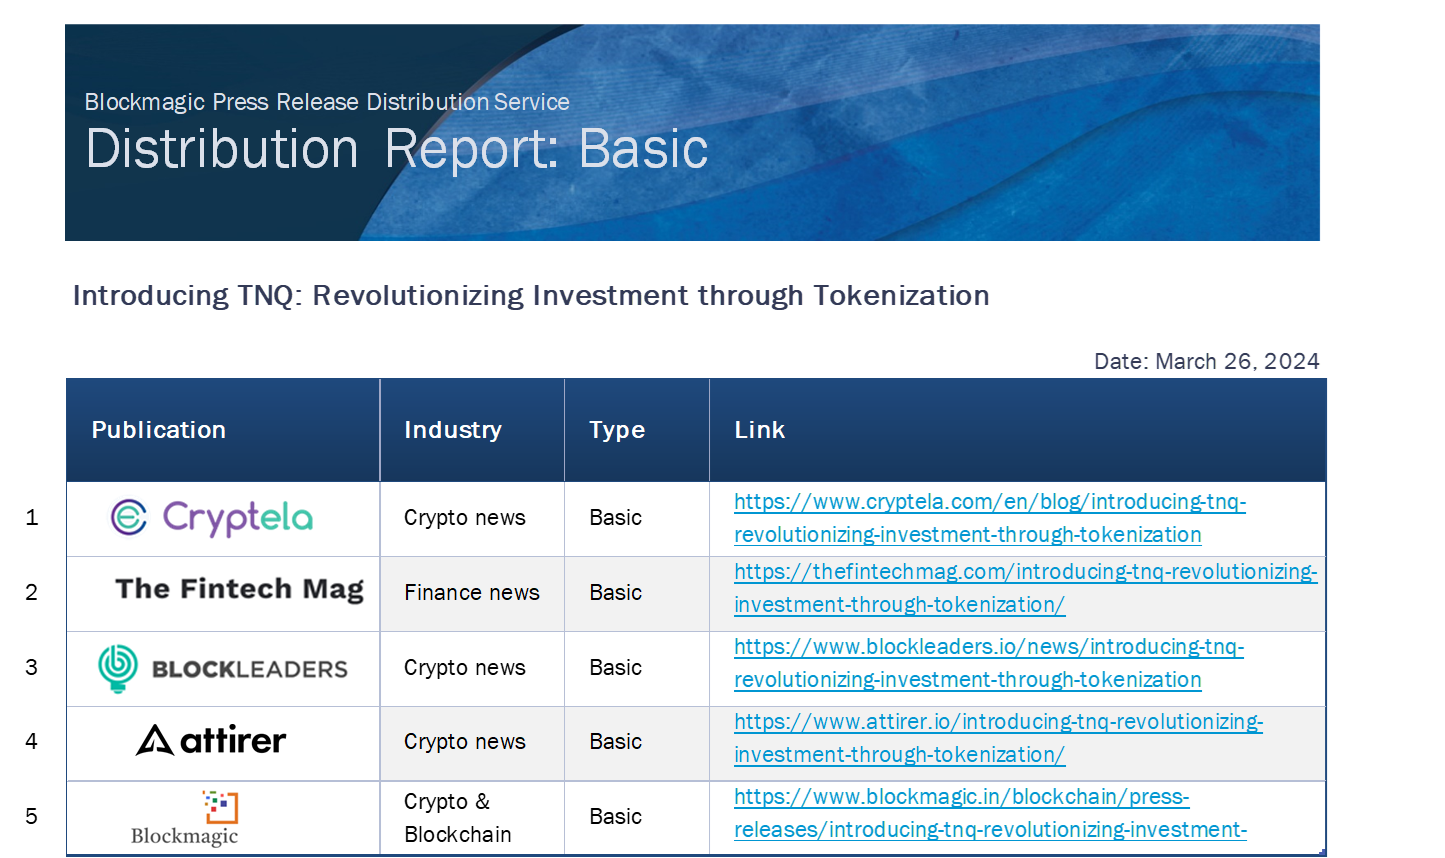This screenshot has height=858, width=1445.
Task: Click row number 5
Action: (x=32, y=816)
